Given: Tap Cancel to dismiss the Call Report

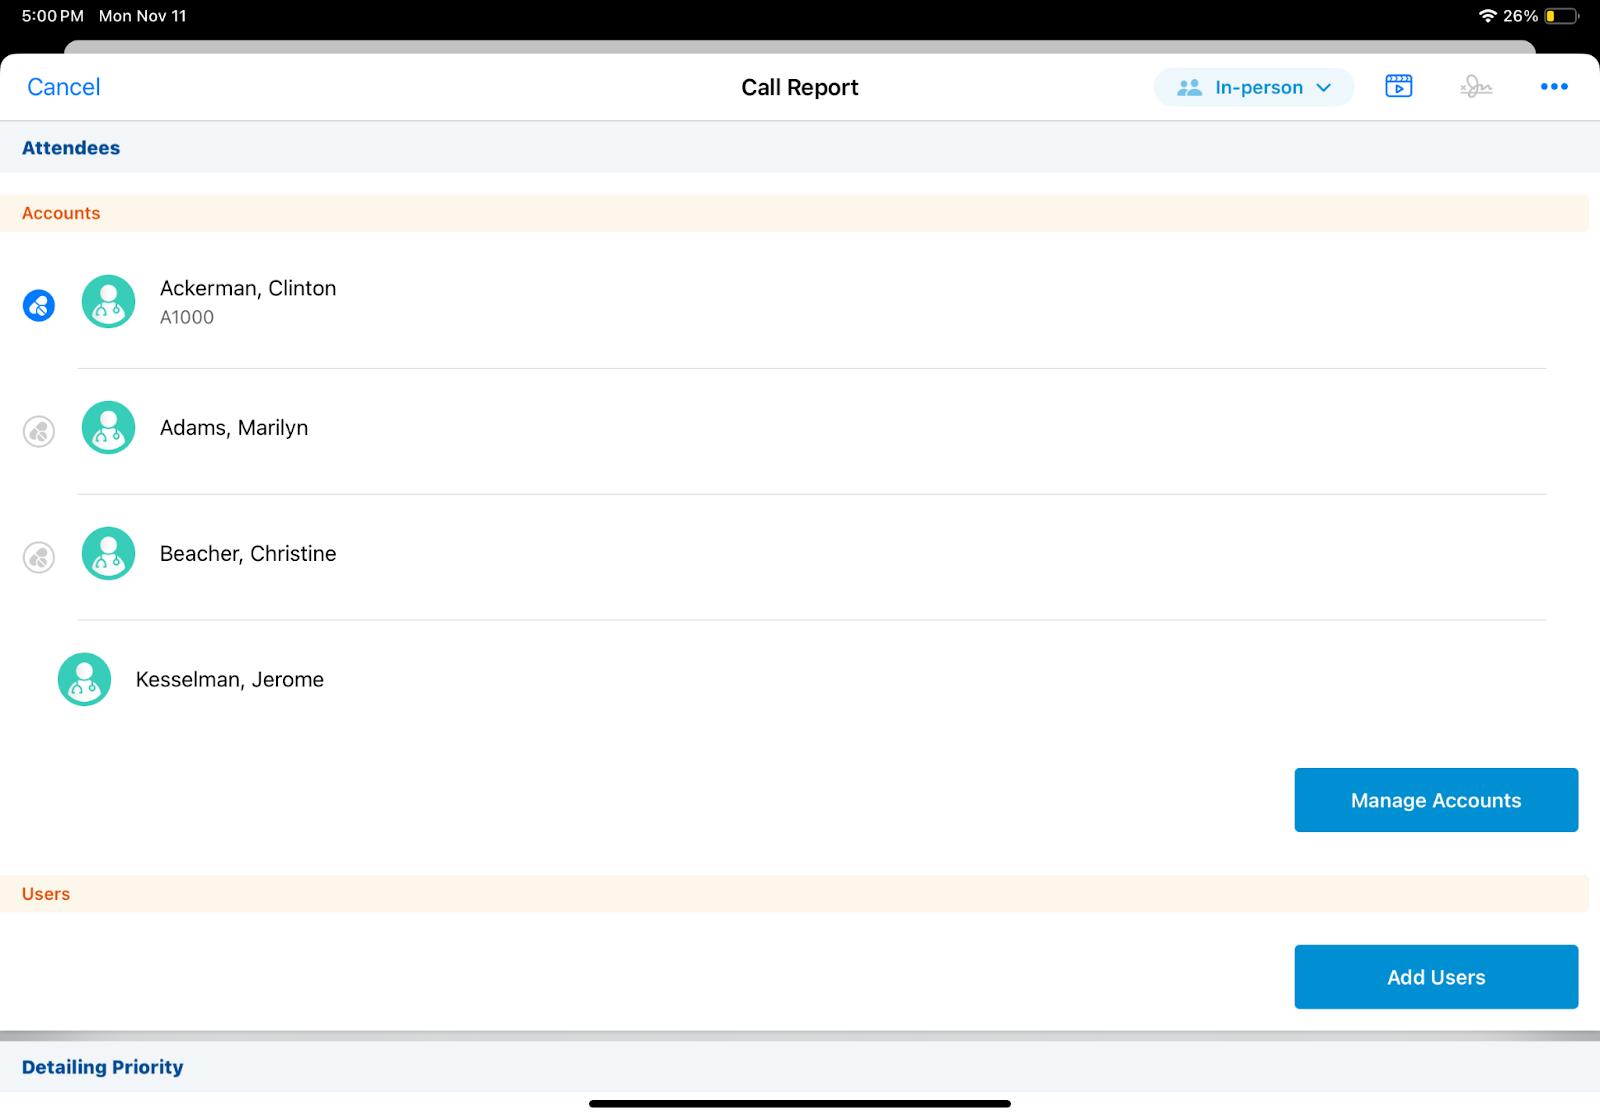Looking at the screenshot, I should click(x=63, y=87).
